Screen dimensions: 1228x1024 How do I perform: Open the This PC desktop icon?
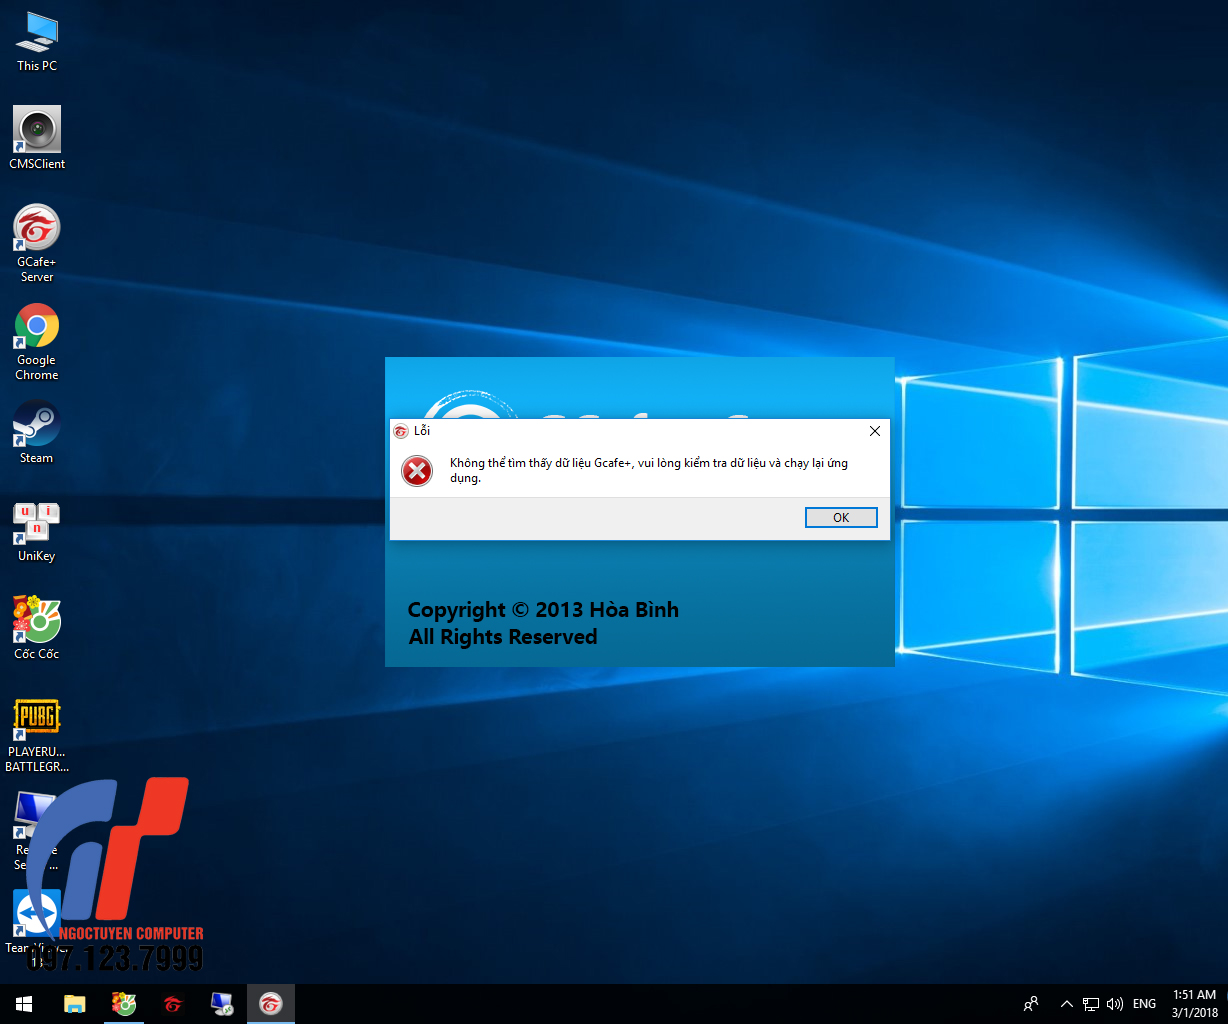37,42
